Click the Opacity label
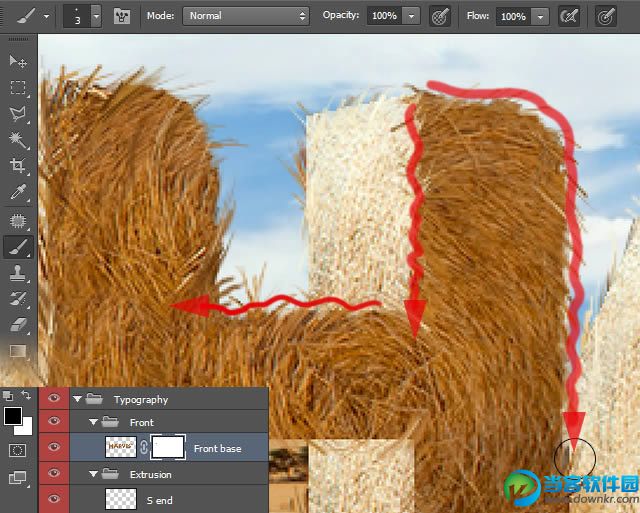Screen dimensions: 640x513 coord(341,15)
